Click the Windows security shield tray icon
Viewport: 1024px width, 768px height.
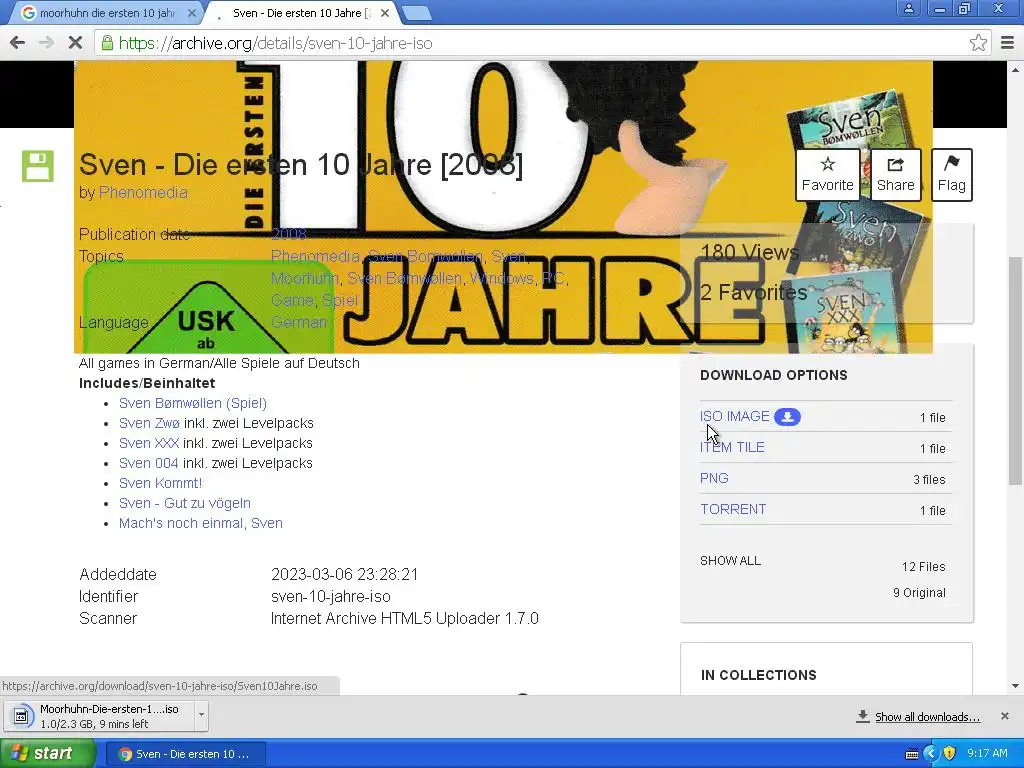coord(950,754)
